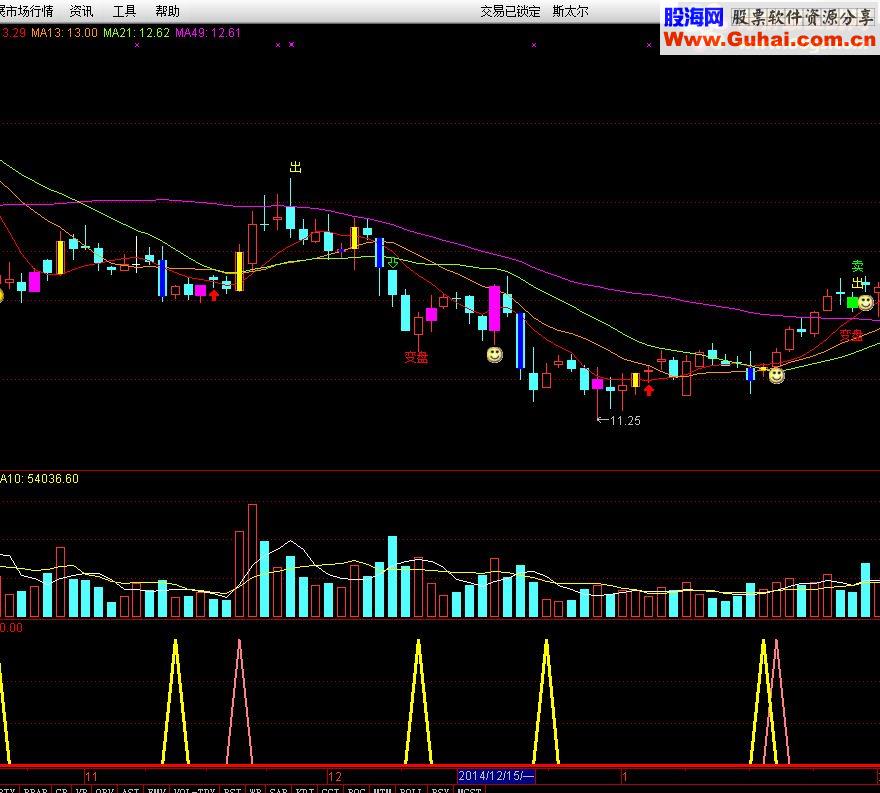Click the green square marker at right
This screenshot has width=880, height=793.
tap(852, 303)
